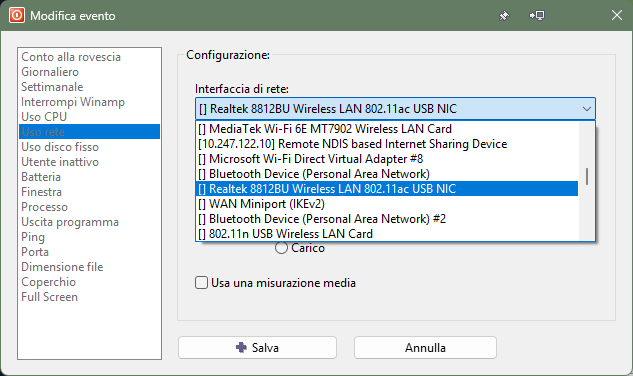Save the event with Salva
This screenshot has height=376, width=633.
(x=257, y=347)
